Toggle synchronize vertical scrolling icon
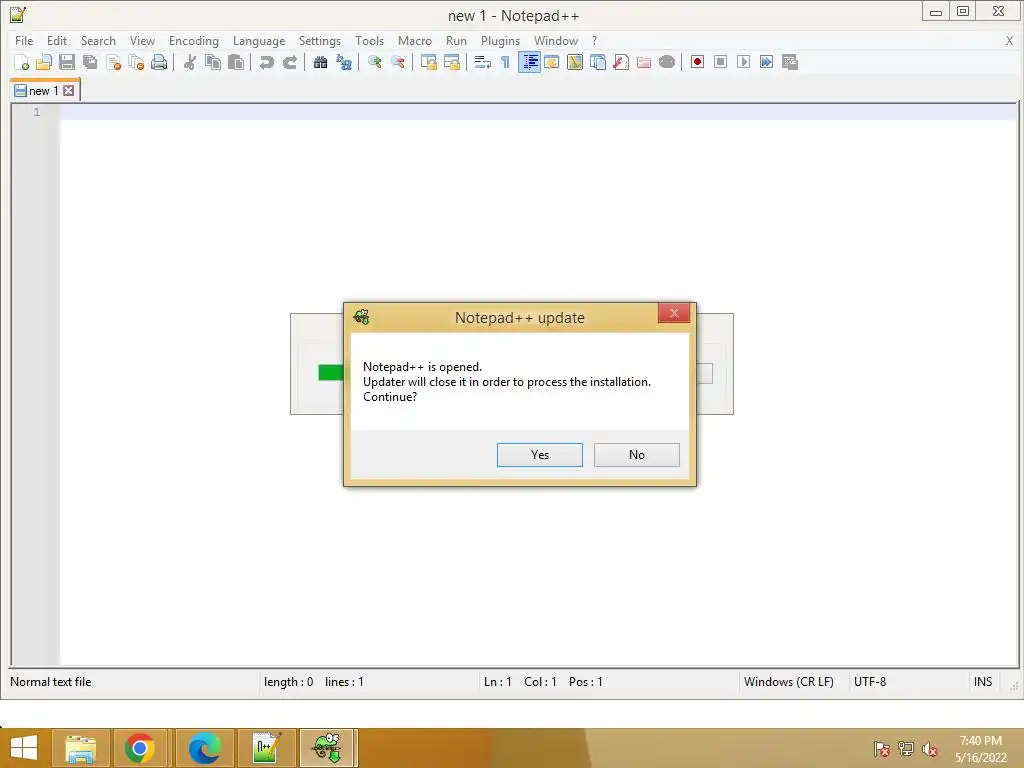This screenshot has width=1024, height=768. pos(428,62)
